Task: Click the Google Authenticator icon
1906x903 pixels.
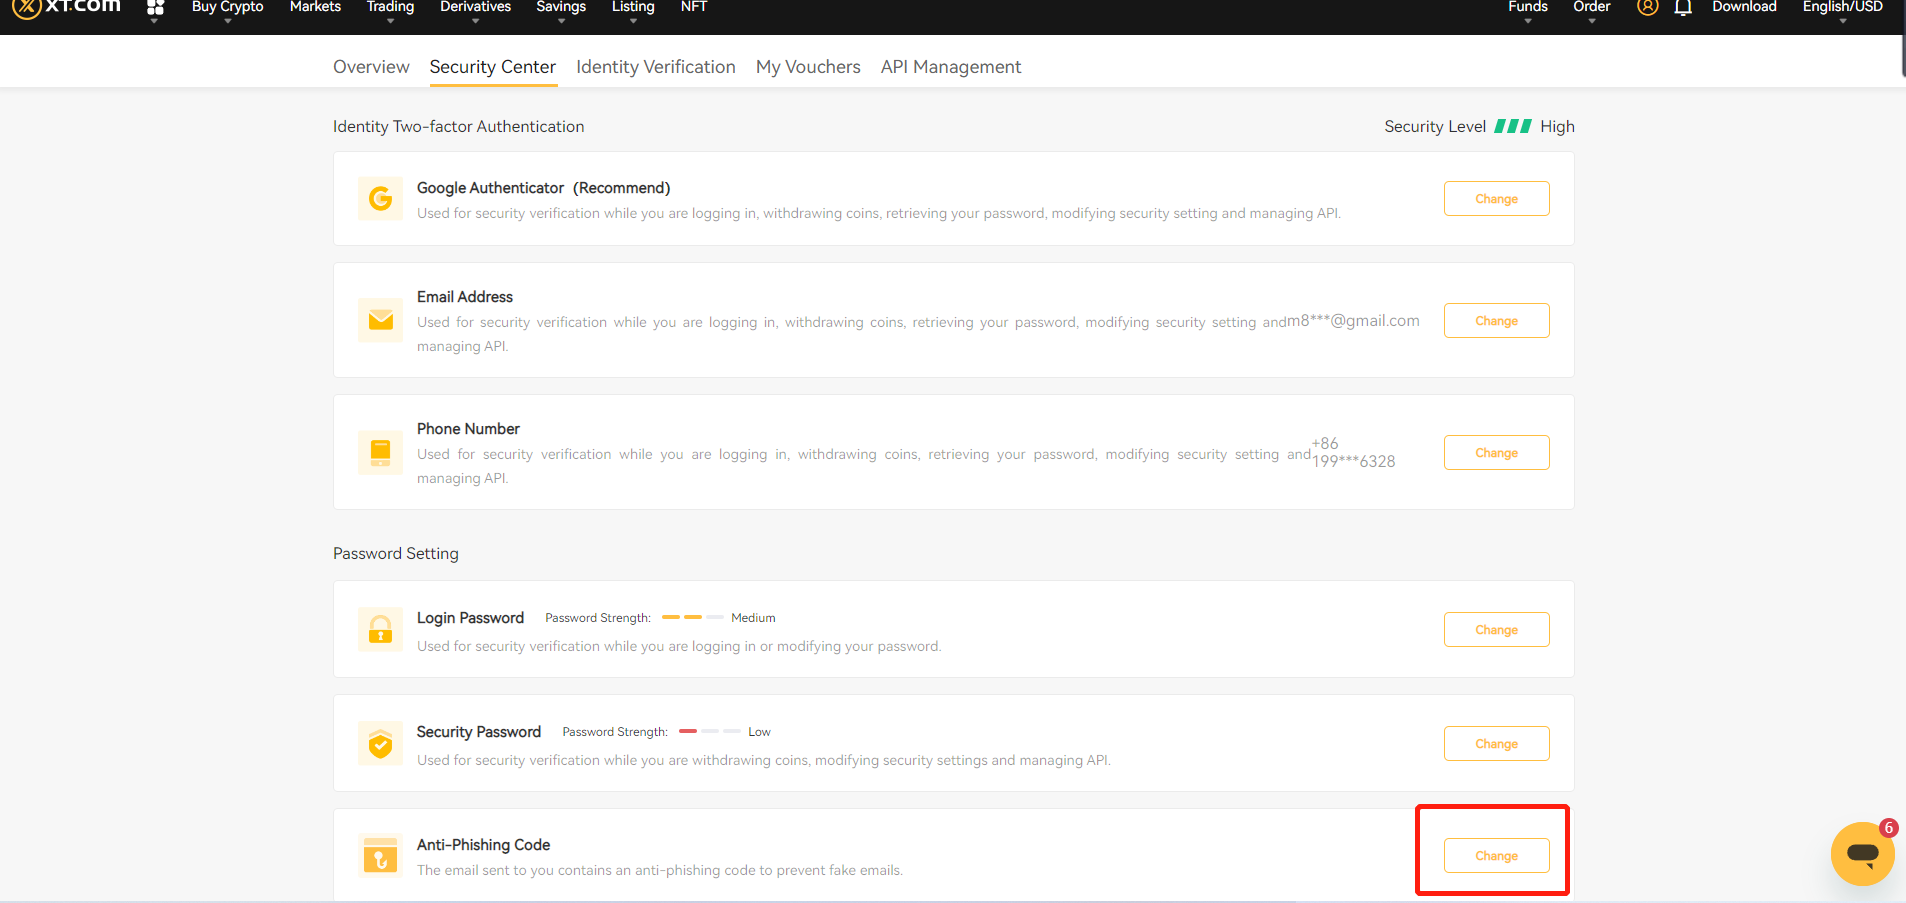Action: (x=380, y=199)
